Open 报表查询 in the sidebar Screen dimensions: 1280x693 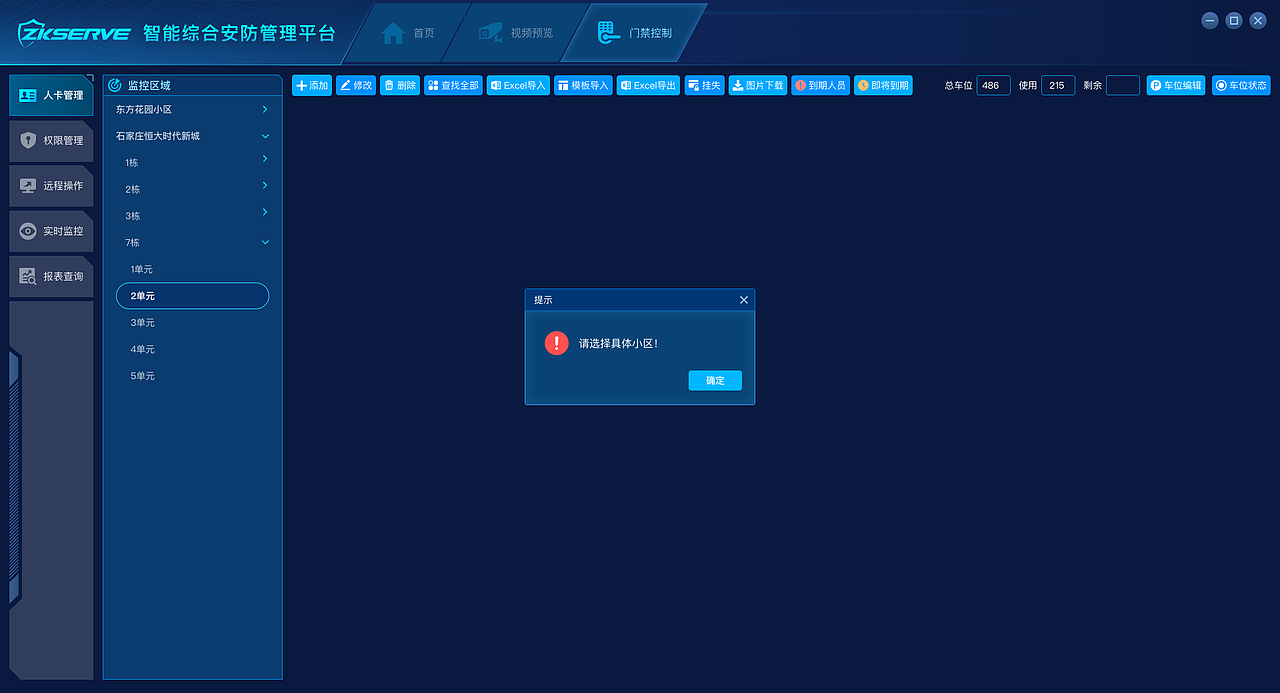[51, 276]
